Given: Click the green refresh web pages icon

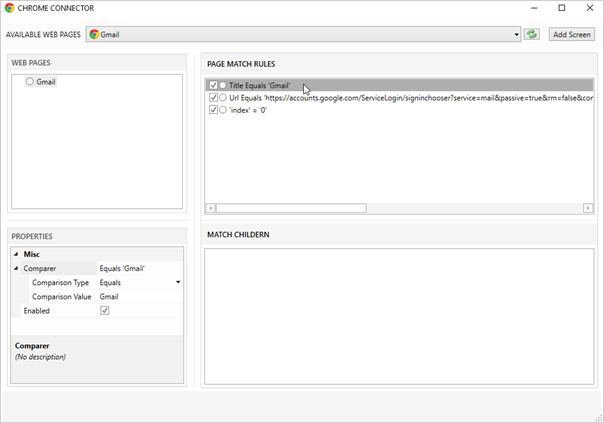Looking at the screenshot, I should 532,34.
